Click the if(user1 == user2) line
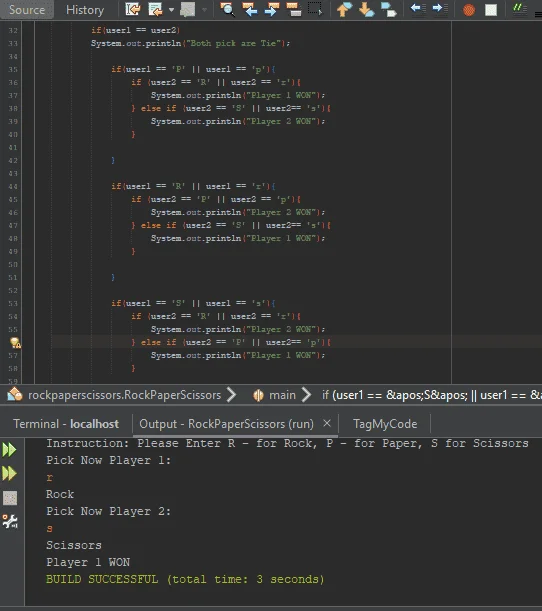Screen dimensions: 542x611 click(136, 30)
